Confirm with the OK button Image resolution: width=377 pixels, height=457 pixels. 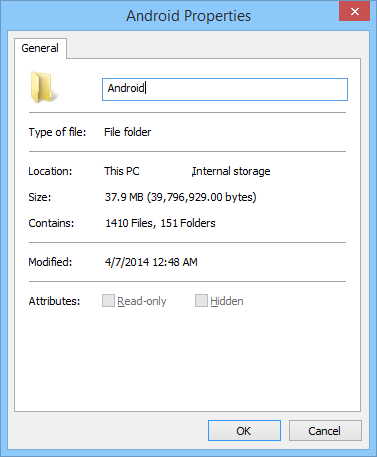tap(244, 431)
